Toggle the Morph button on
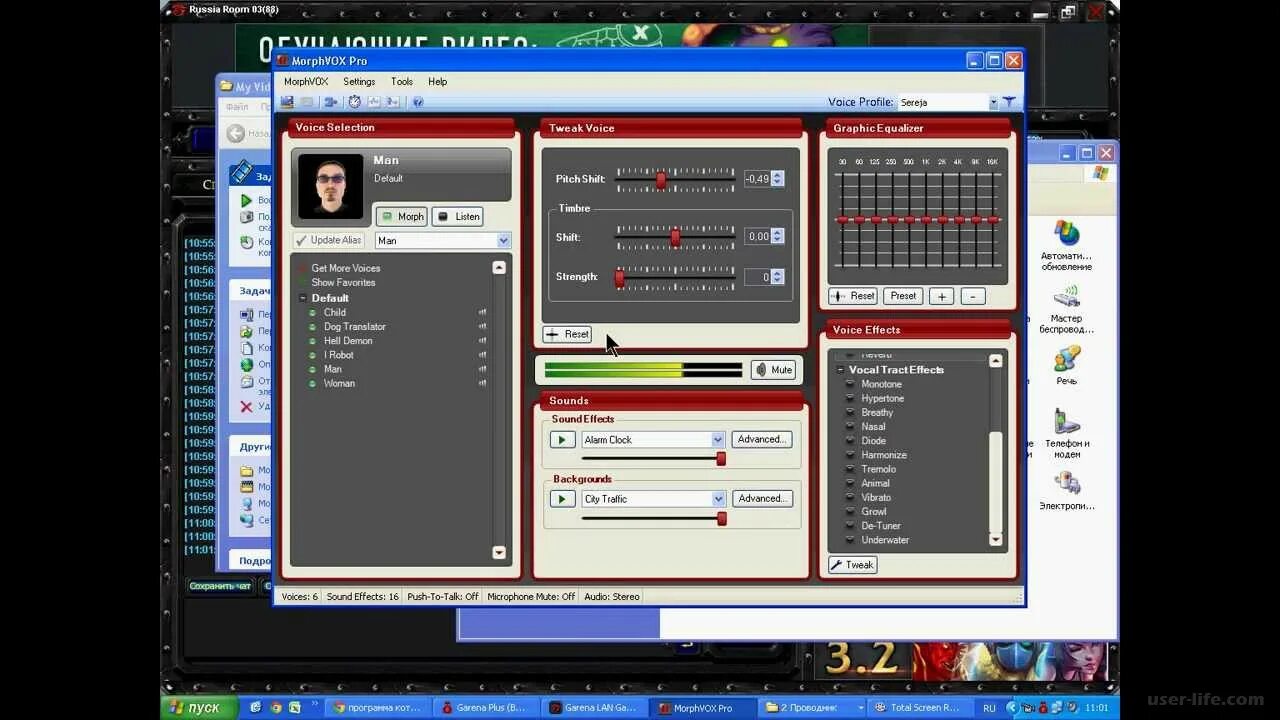Viewport: 1280px width, 720px height. pyautogui.click(x=402, y=216)
